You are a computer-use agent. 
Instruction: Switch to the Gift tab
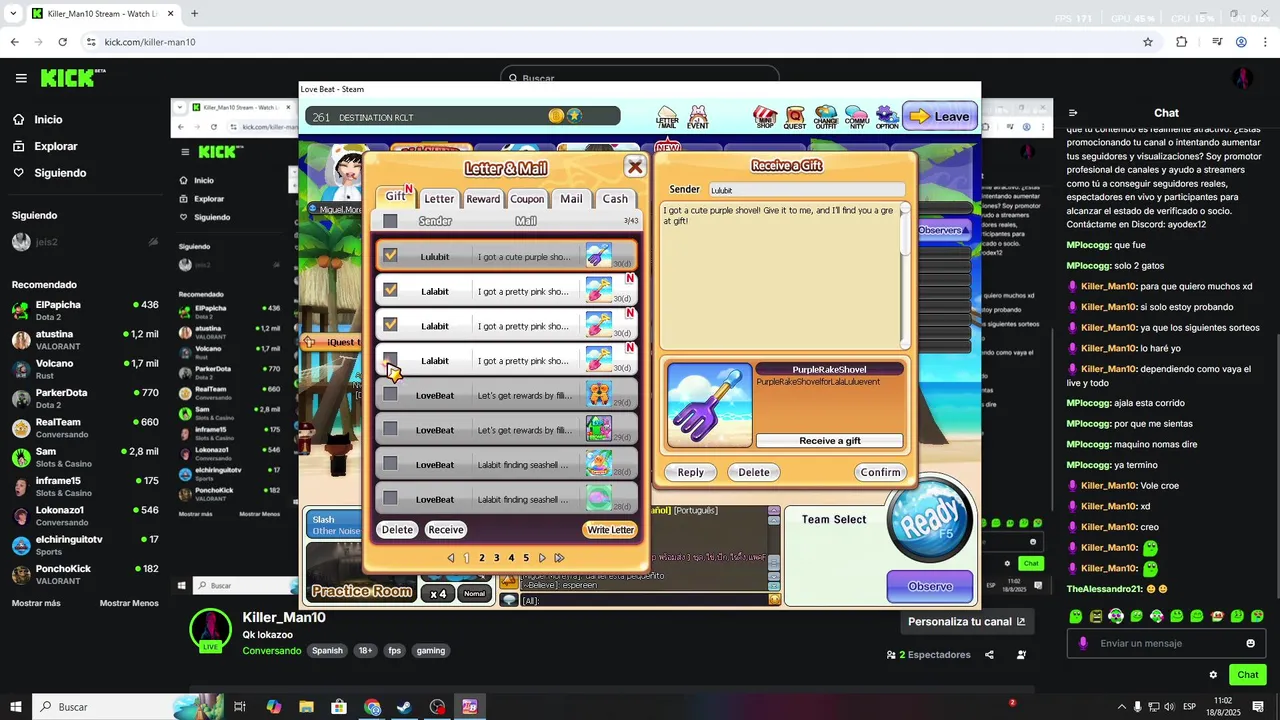tap(396, 197)
